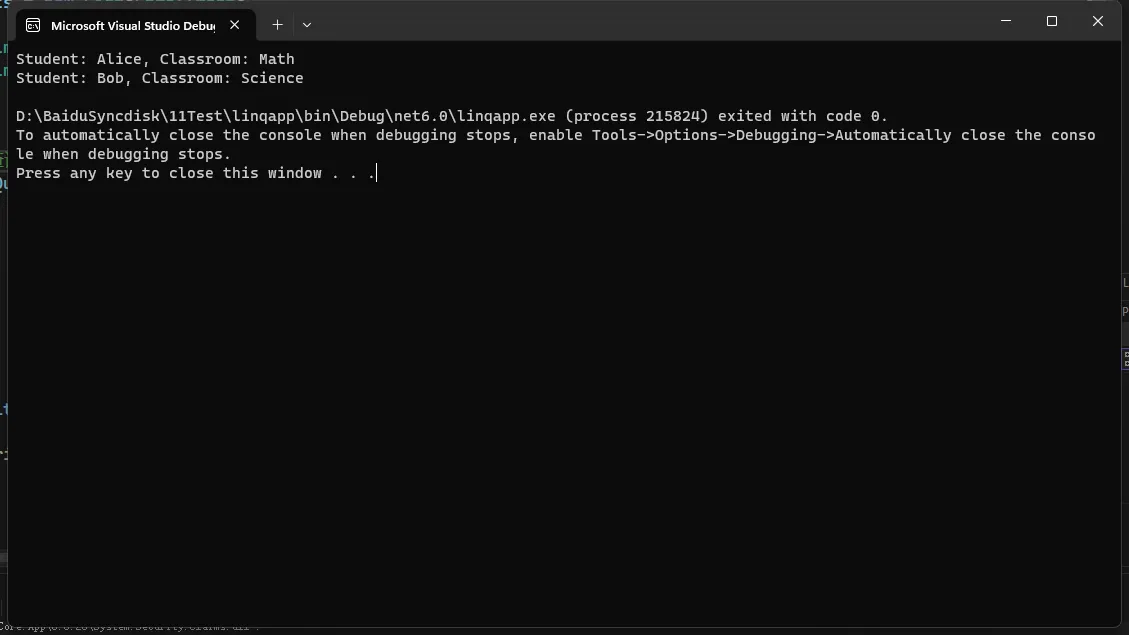Click the linqapp.exe file path text
The image size is (1129, 635).
286,116
